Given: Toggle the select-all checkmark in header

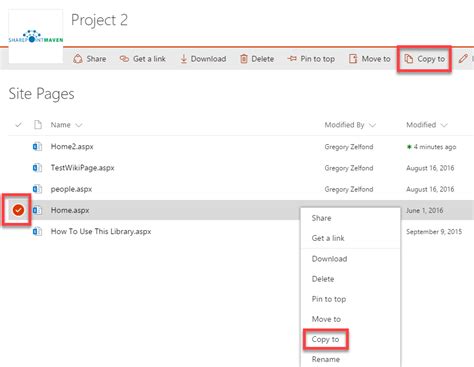Looking at the screenshot, I should click(x=18, y=125).
